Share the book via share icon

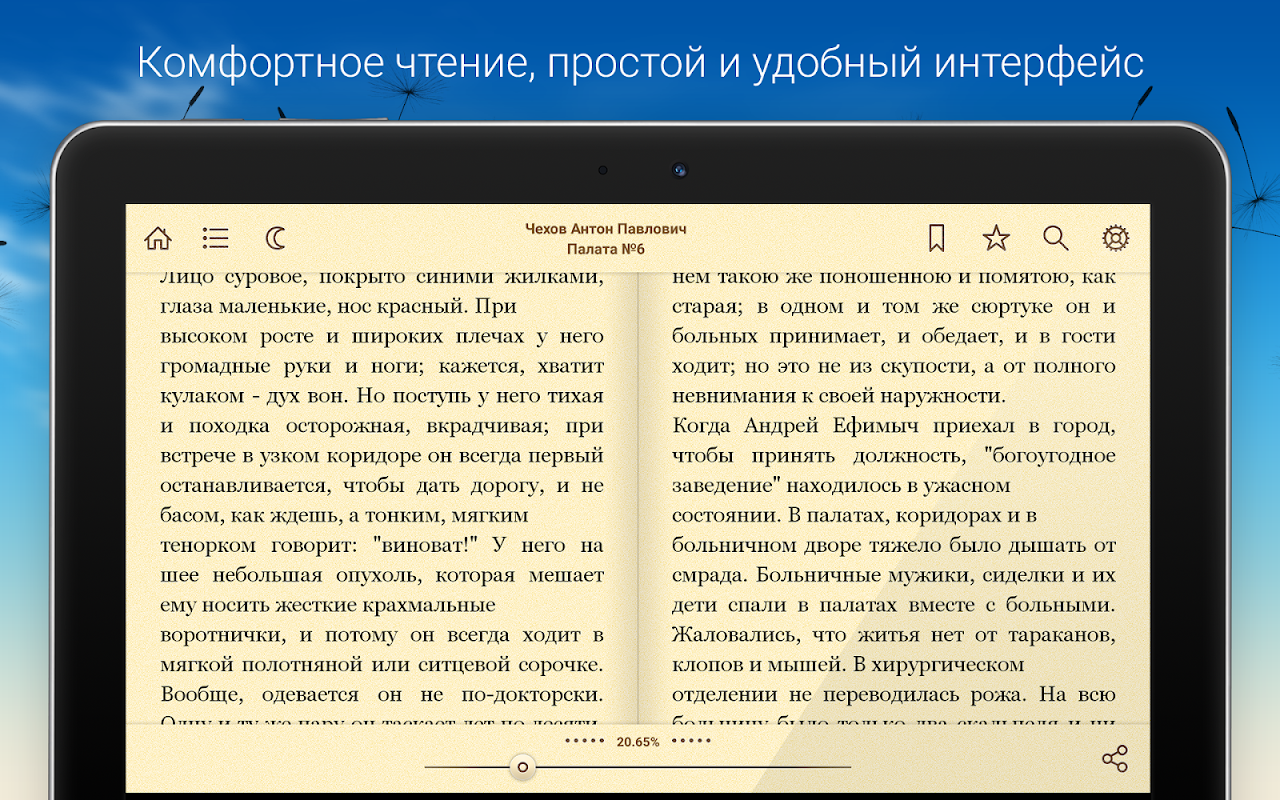(x=1115, y=758)
